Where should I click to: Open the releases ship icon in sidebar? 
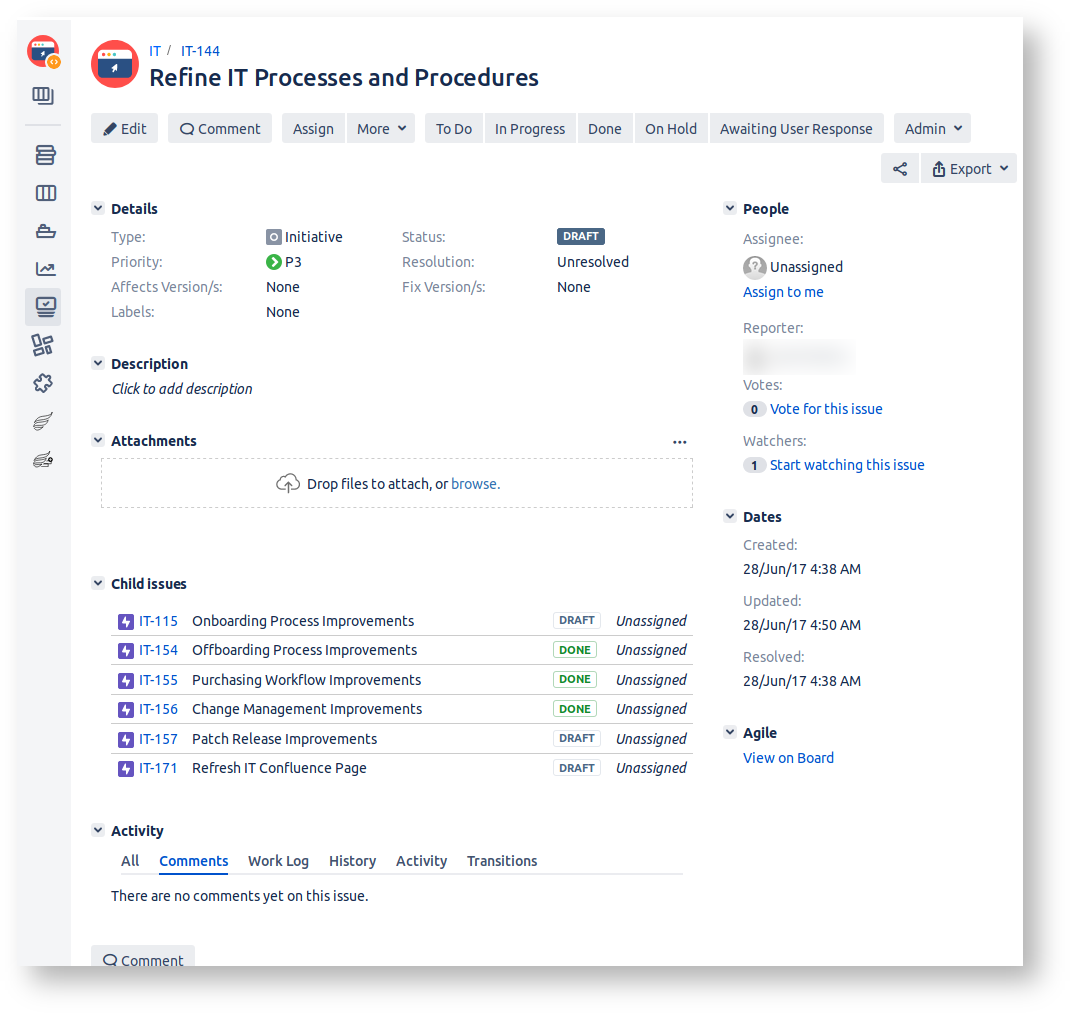tap(44, 231)
